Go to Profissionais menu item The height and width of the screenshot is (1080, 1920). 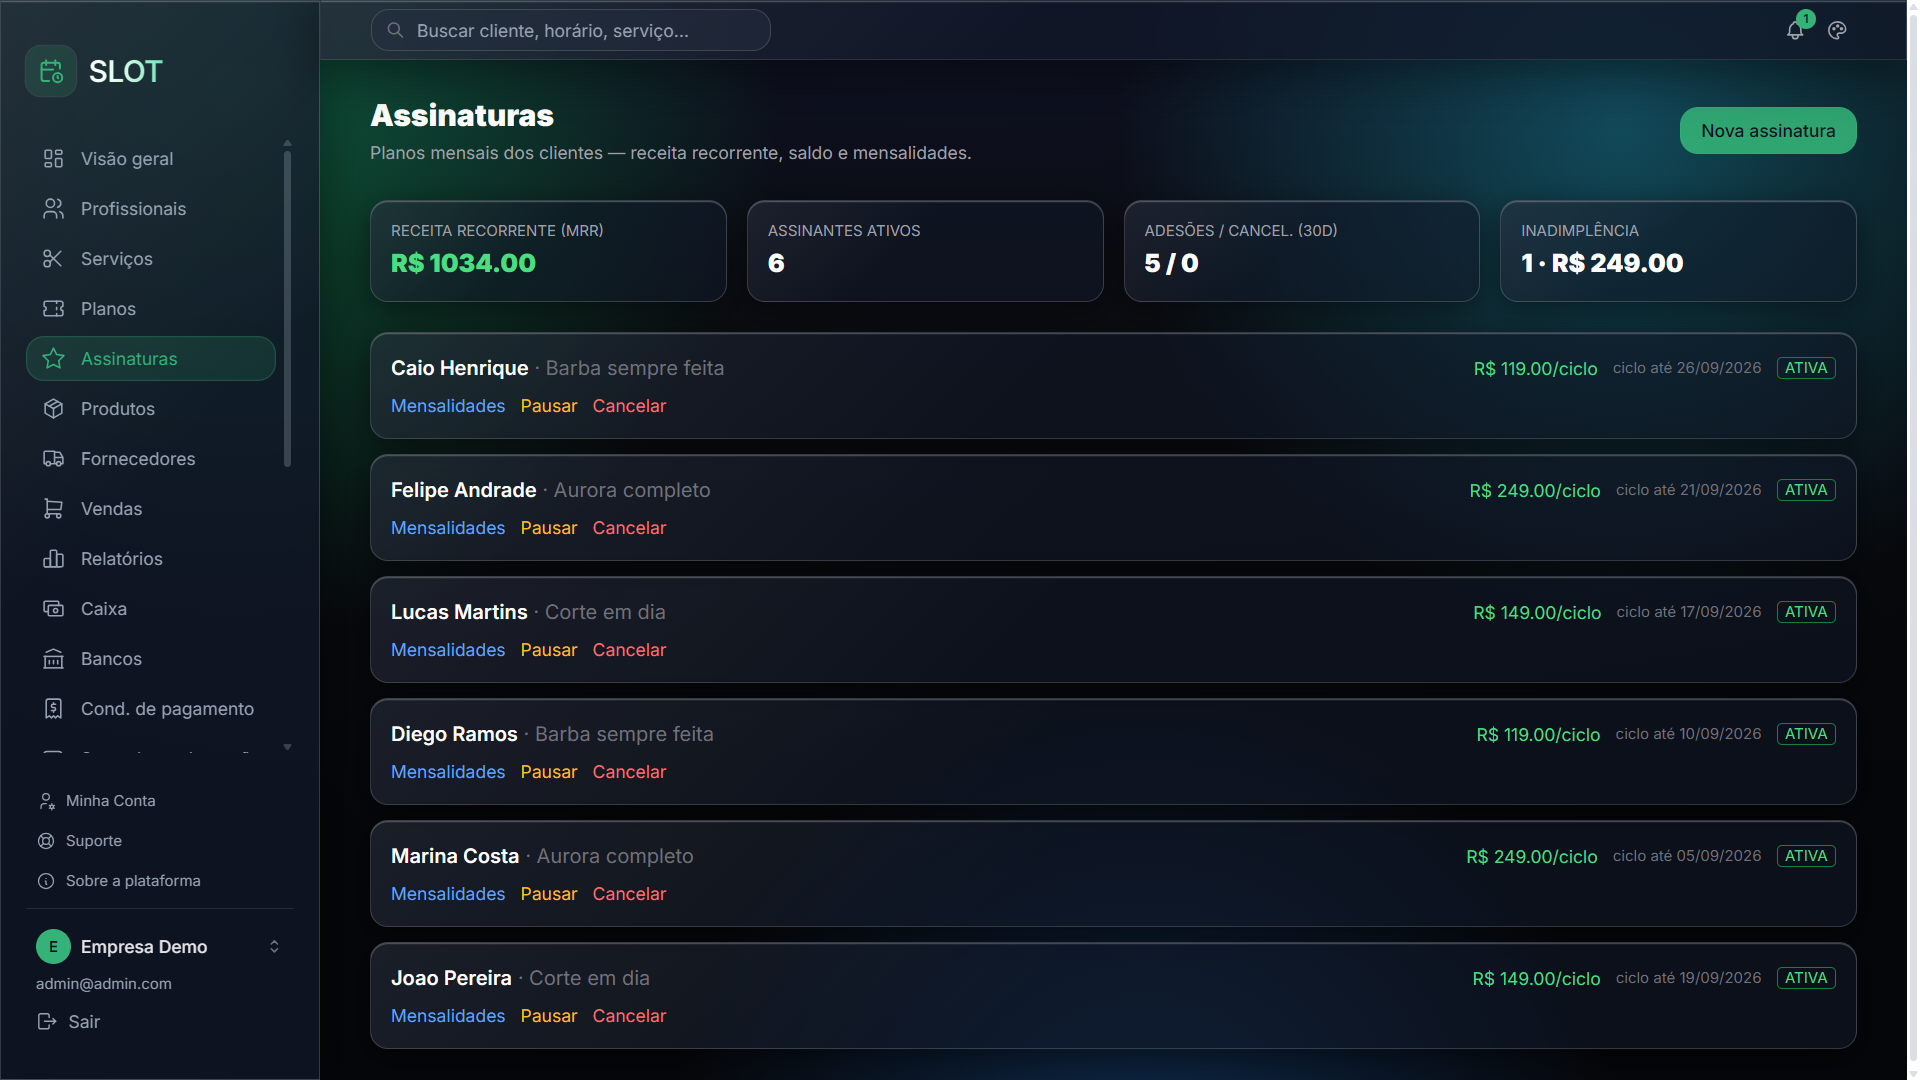point(151,209)
